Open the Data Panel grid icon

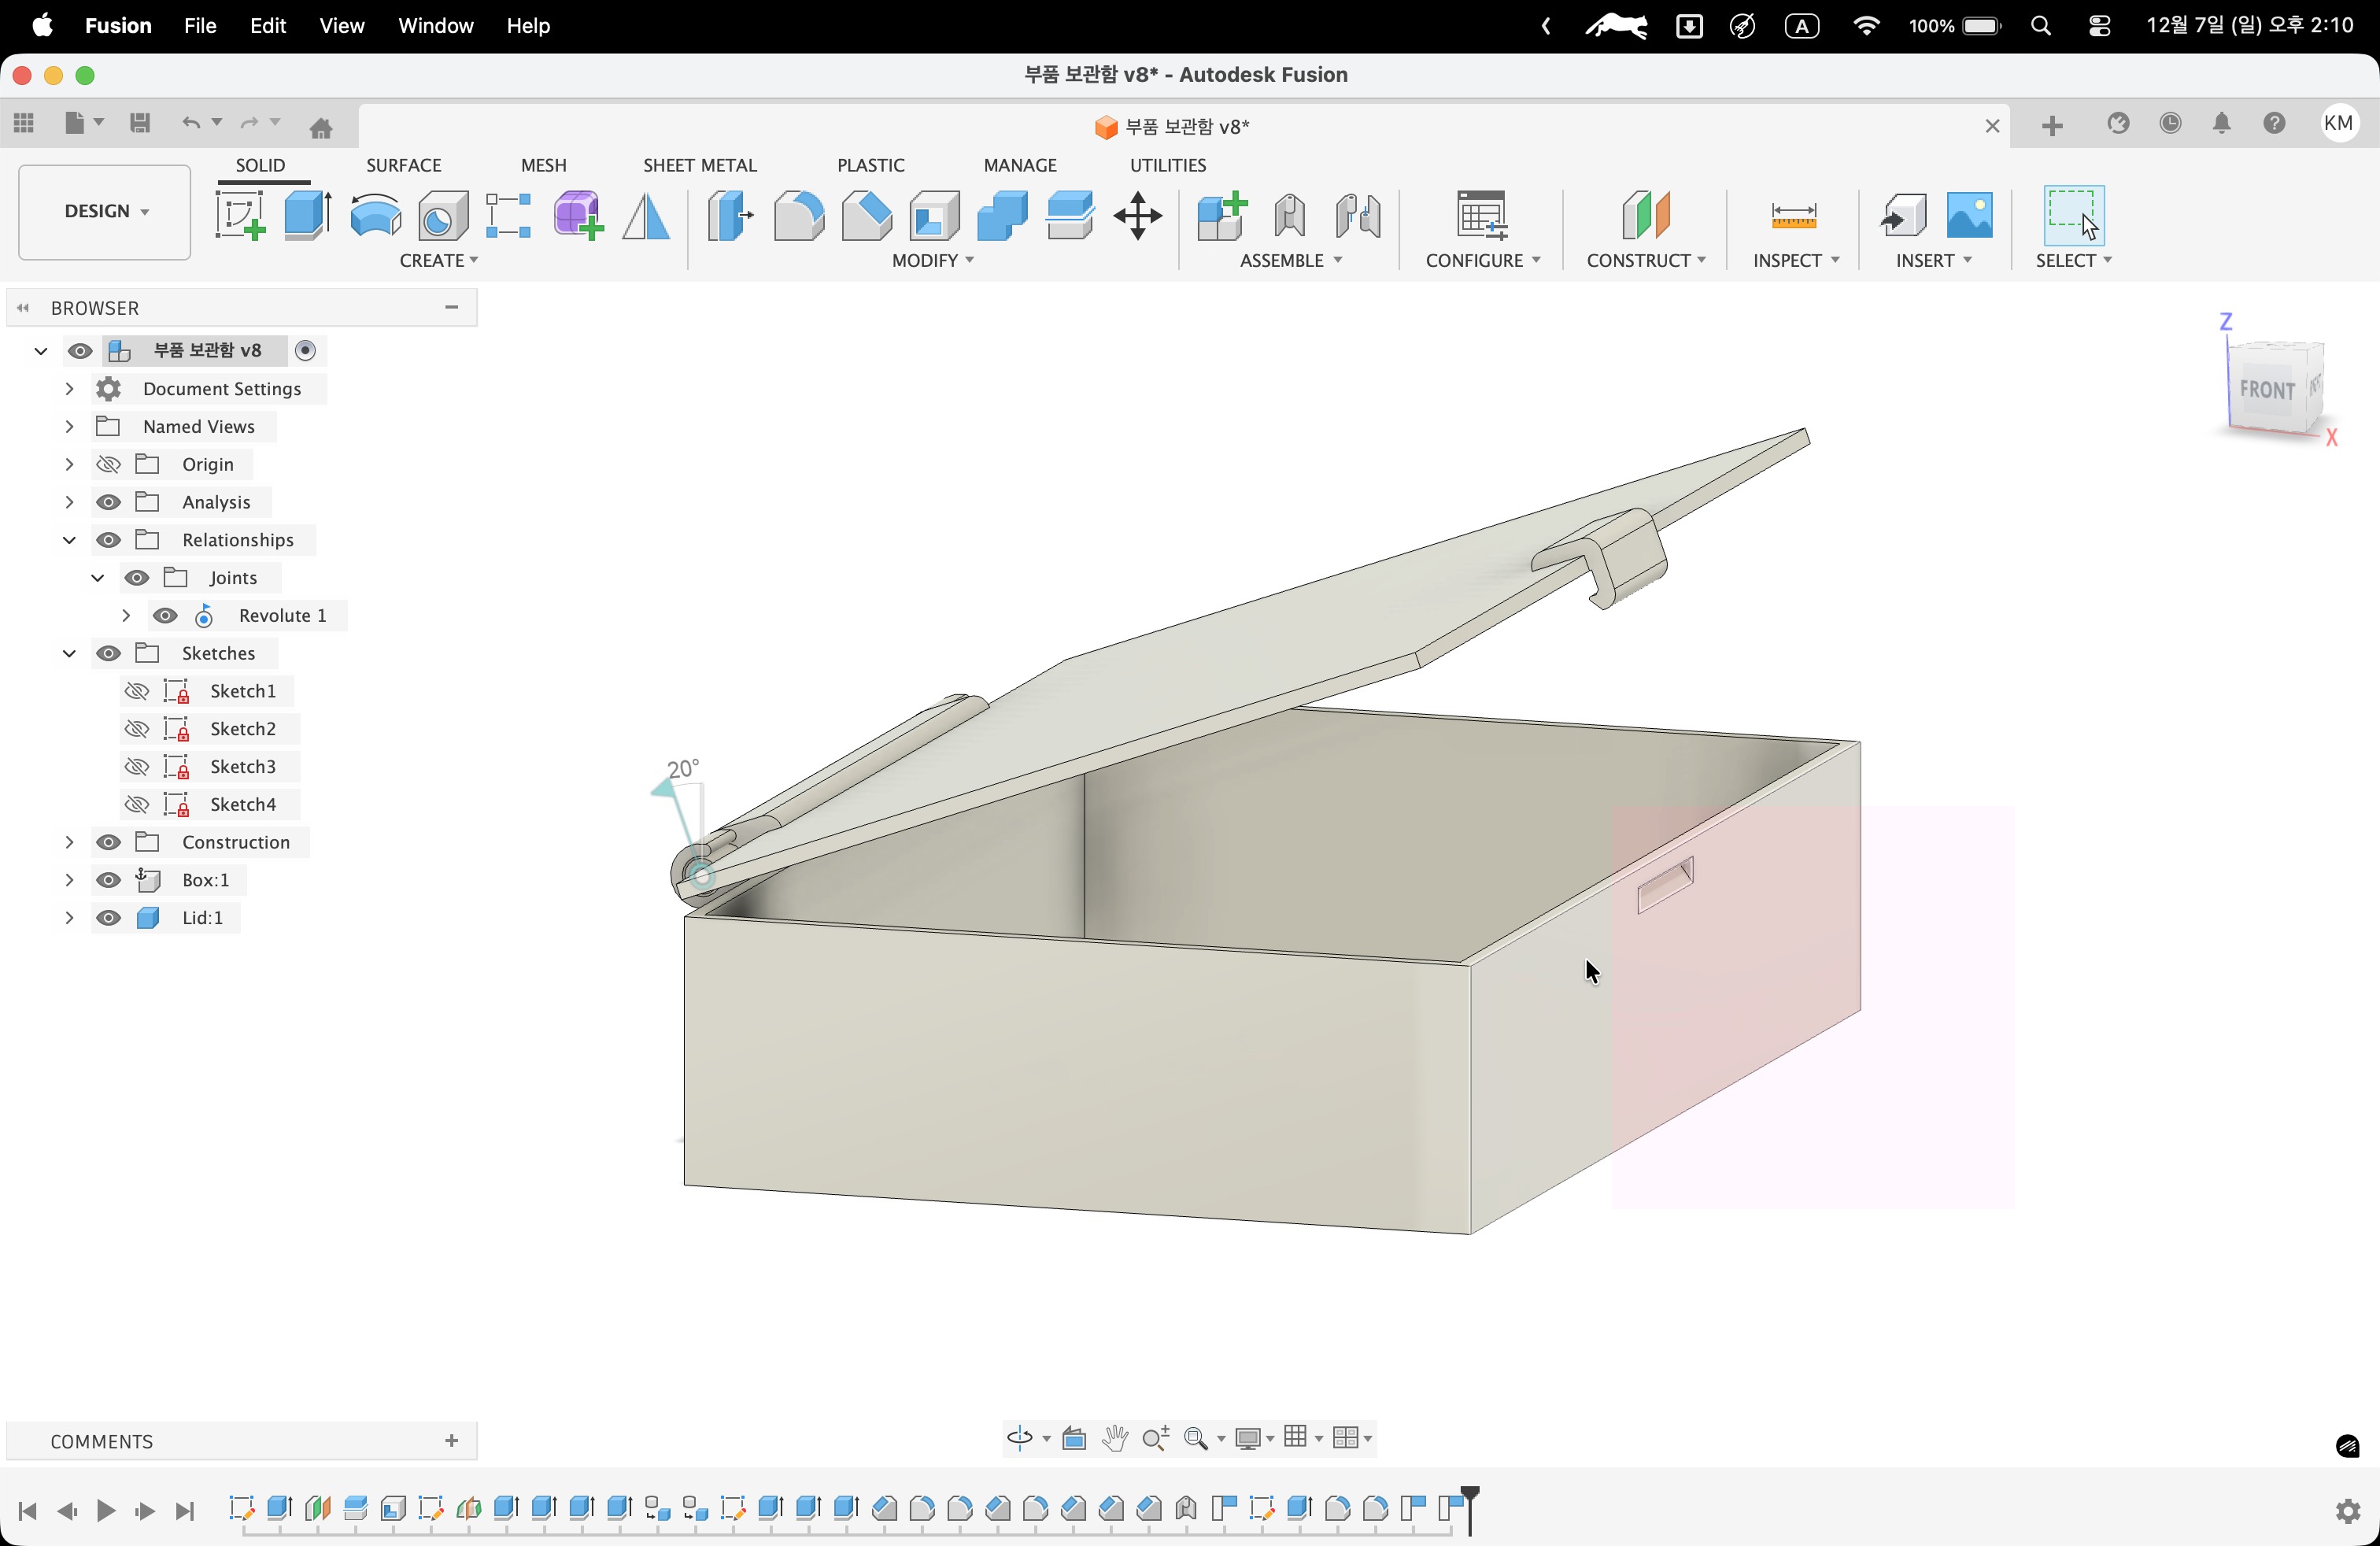pyautogui.click(x=24, y=123)
